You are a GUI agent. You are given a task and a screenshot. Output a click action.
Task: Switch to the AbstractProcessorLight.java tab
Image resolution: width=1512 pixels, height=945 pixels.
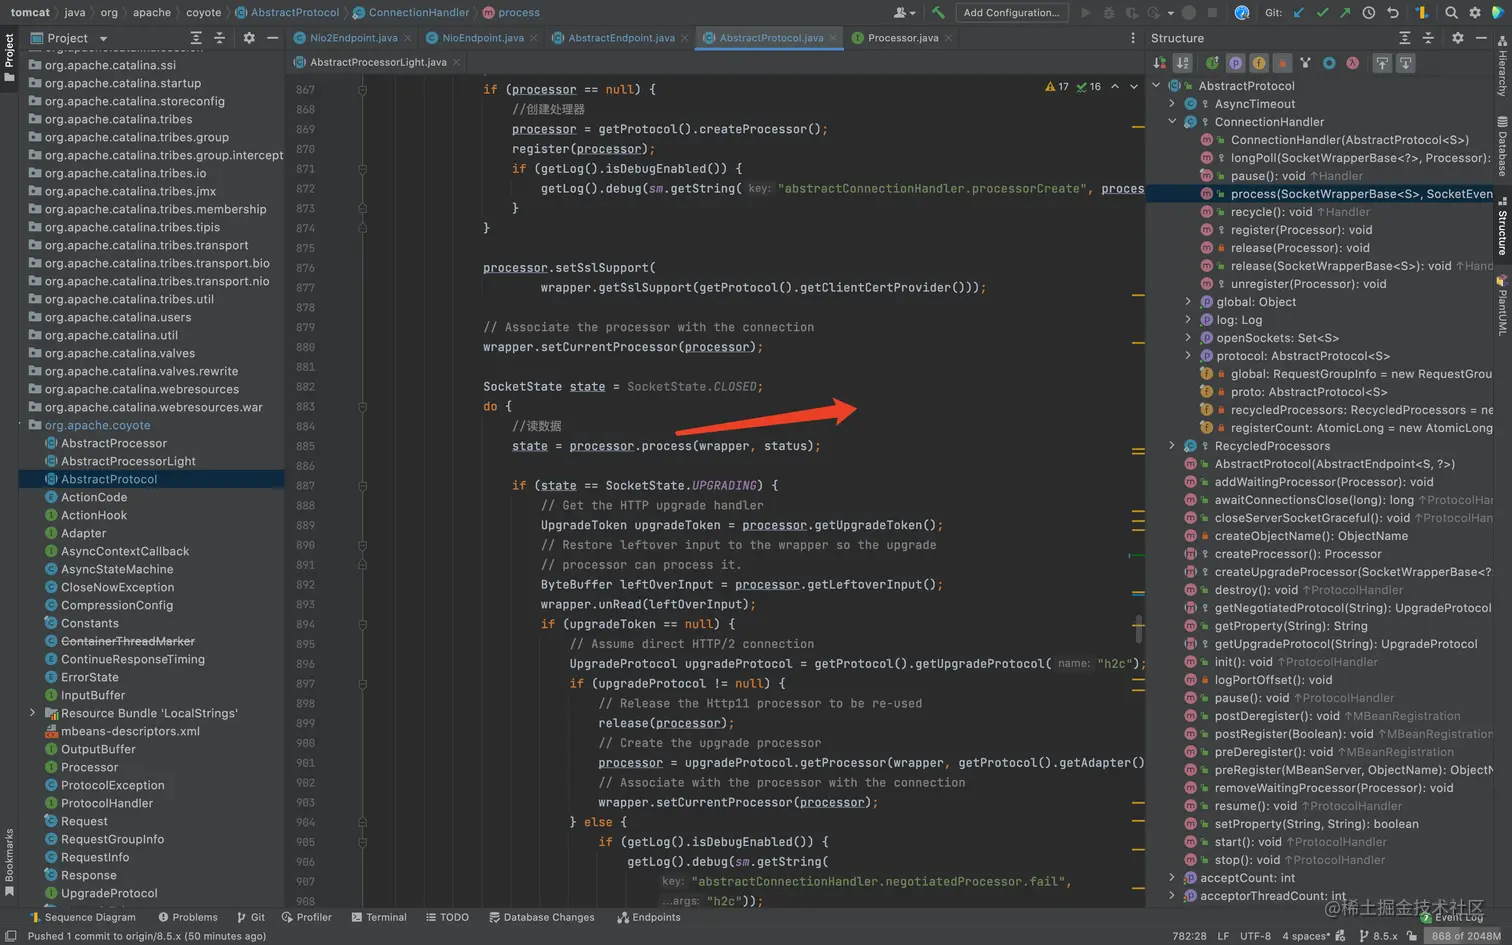point(378,62)
